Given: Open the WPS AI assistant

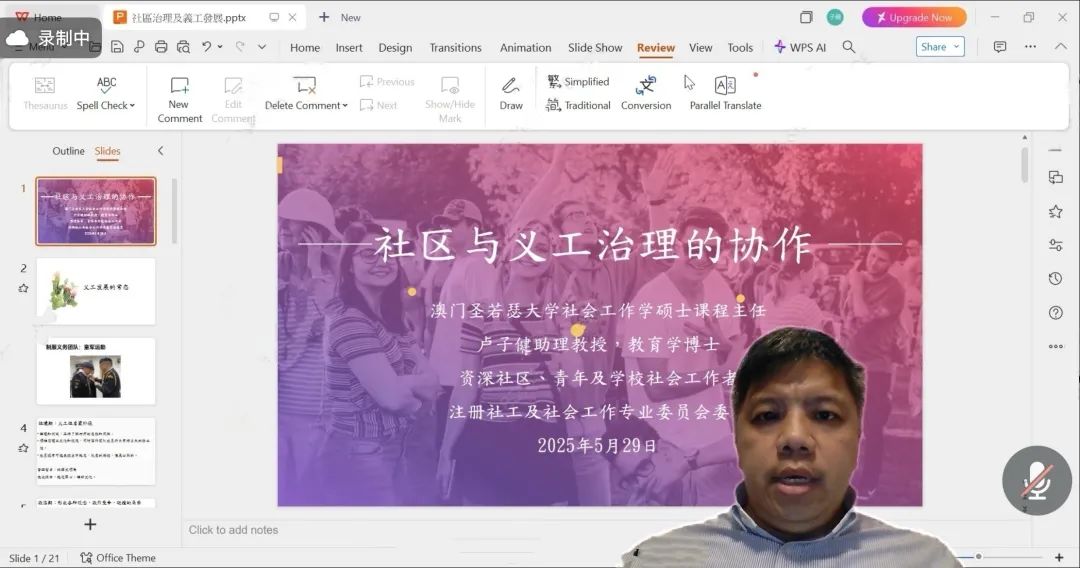Looking at the screenshot, I should pos(800,47).
